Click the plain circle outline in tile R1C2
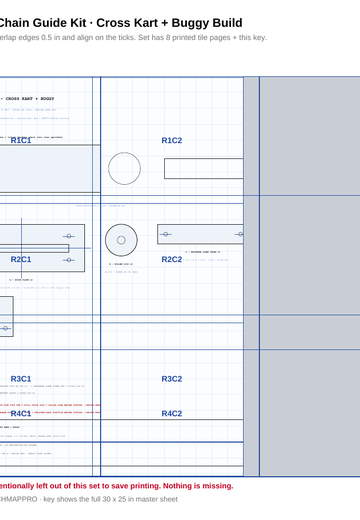 pyautogui.click(x=124, y=169)
